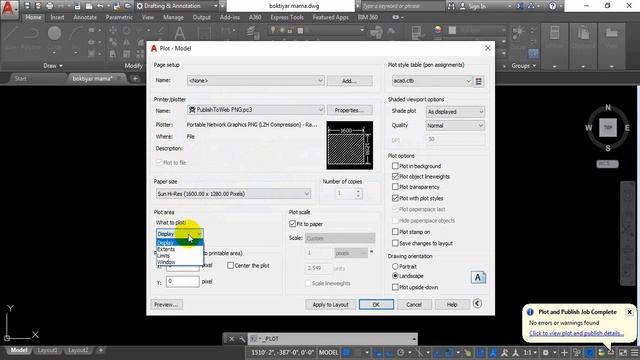This screenshot has width=640, height=360.
Task: Open the plot style table acad.ctb dropdown
Action: tap(432, 81)
